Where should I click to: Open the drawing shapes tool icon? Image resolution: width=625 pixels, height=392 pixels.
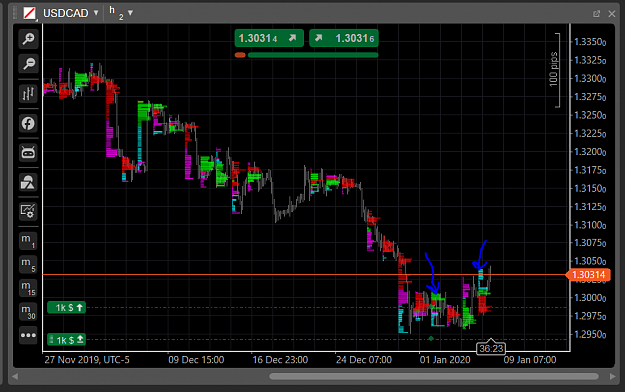tap(28, 182)
